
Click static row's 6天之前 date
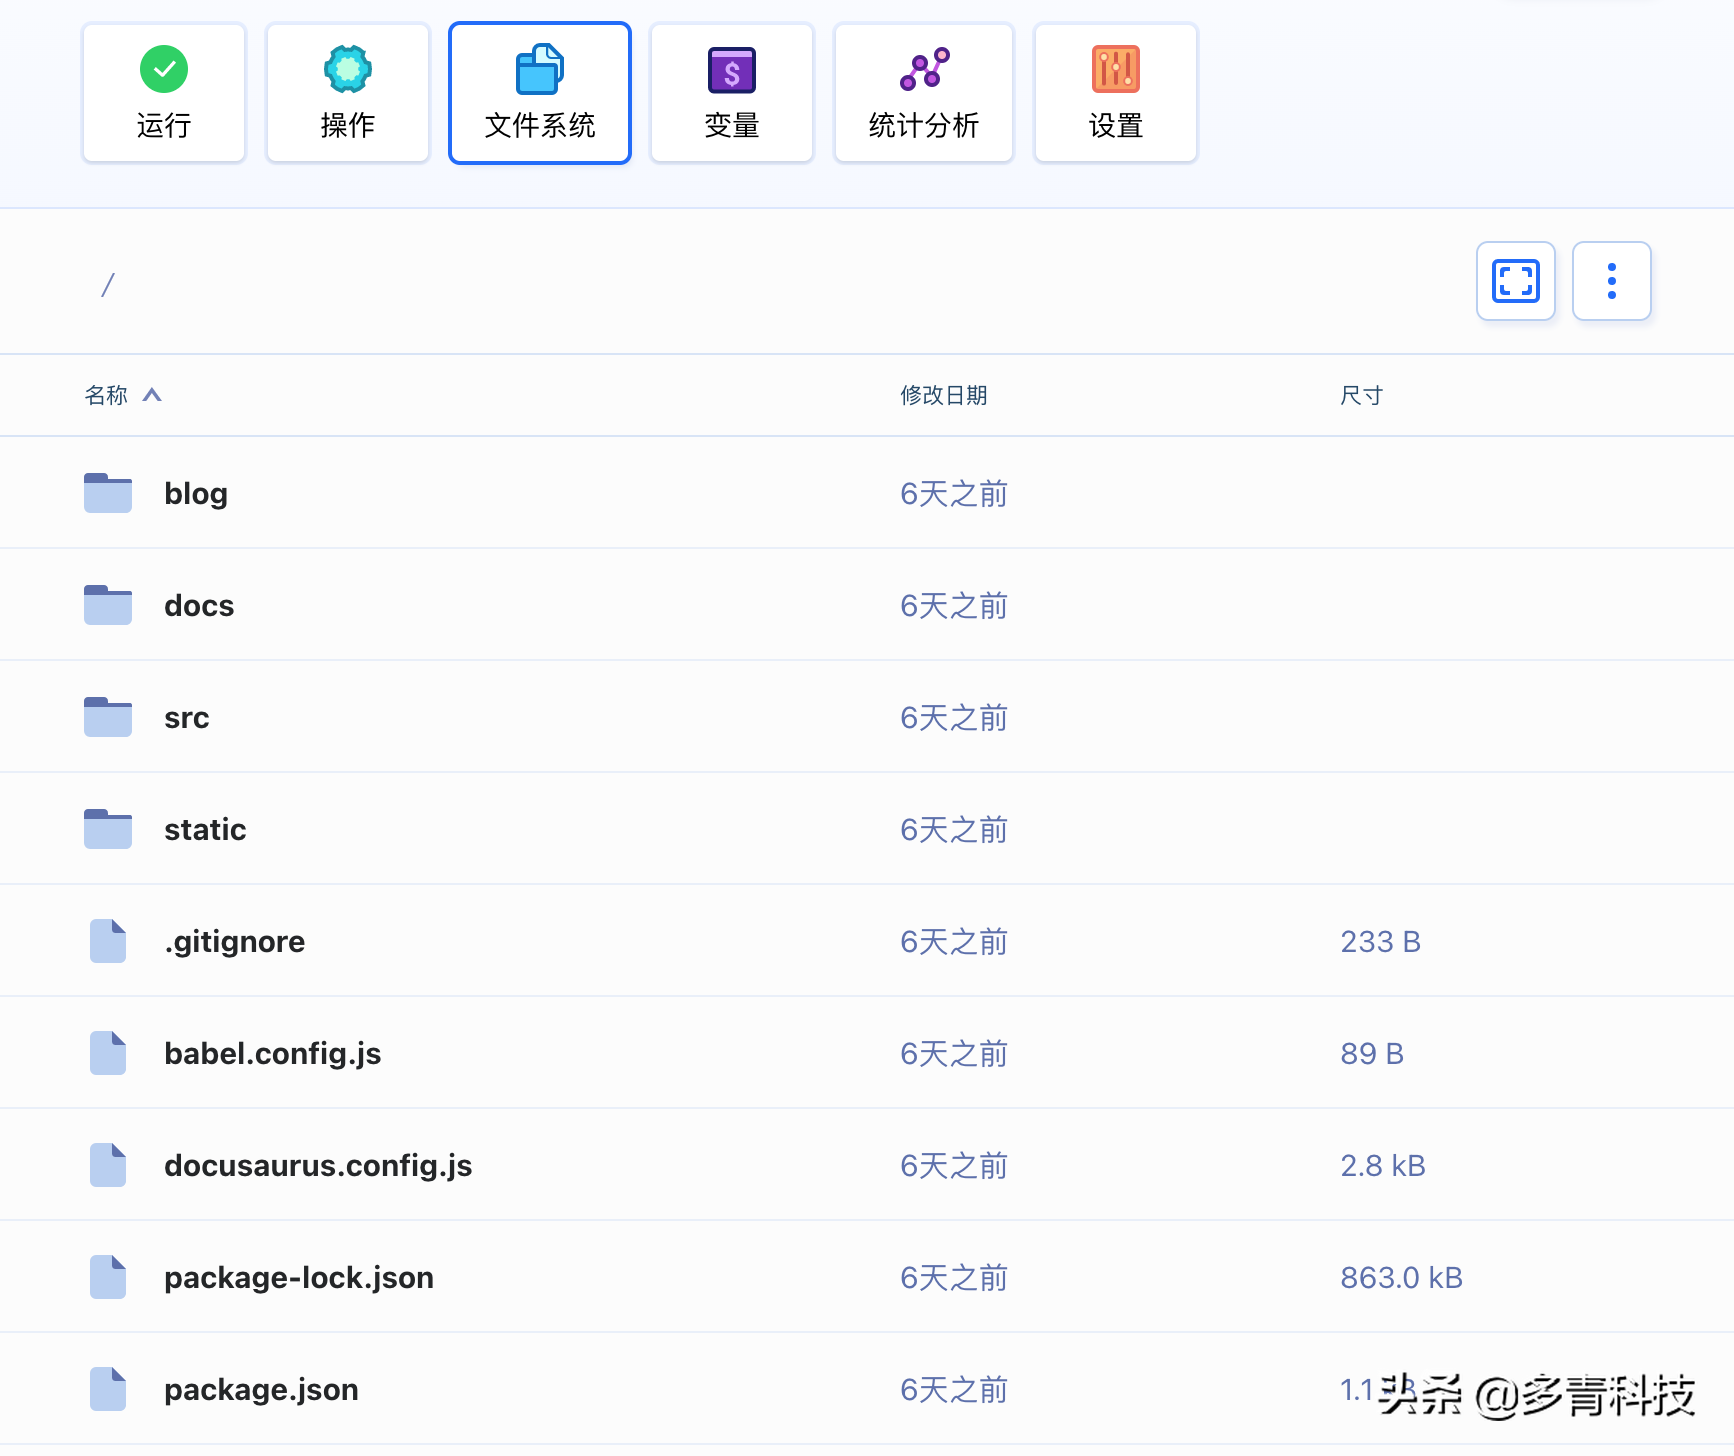(954, 829)
